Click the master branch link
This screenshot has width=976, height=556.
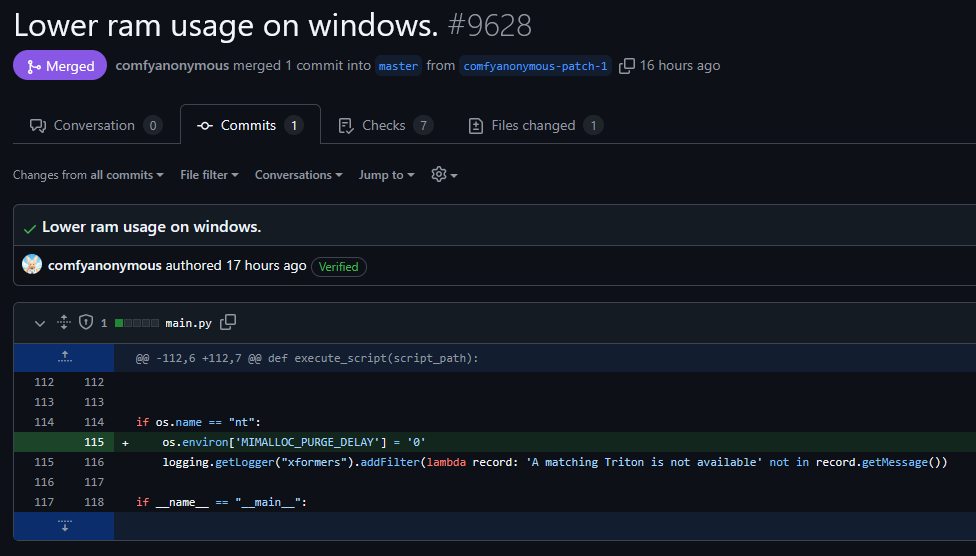[x=398, y=66]
